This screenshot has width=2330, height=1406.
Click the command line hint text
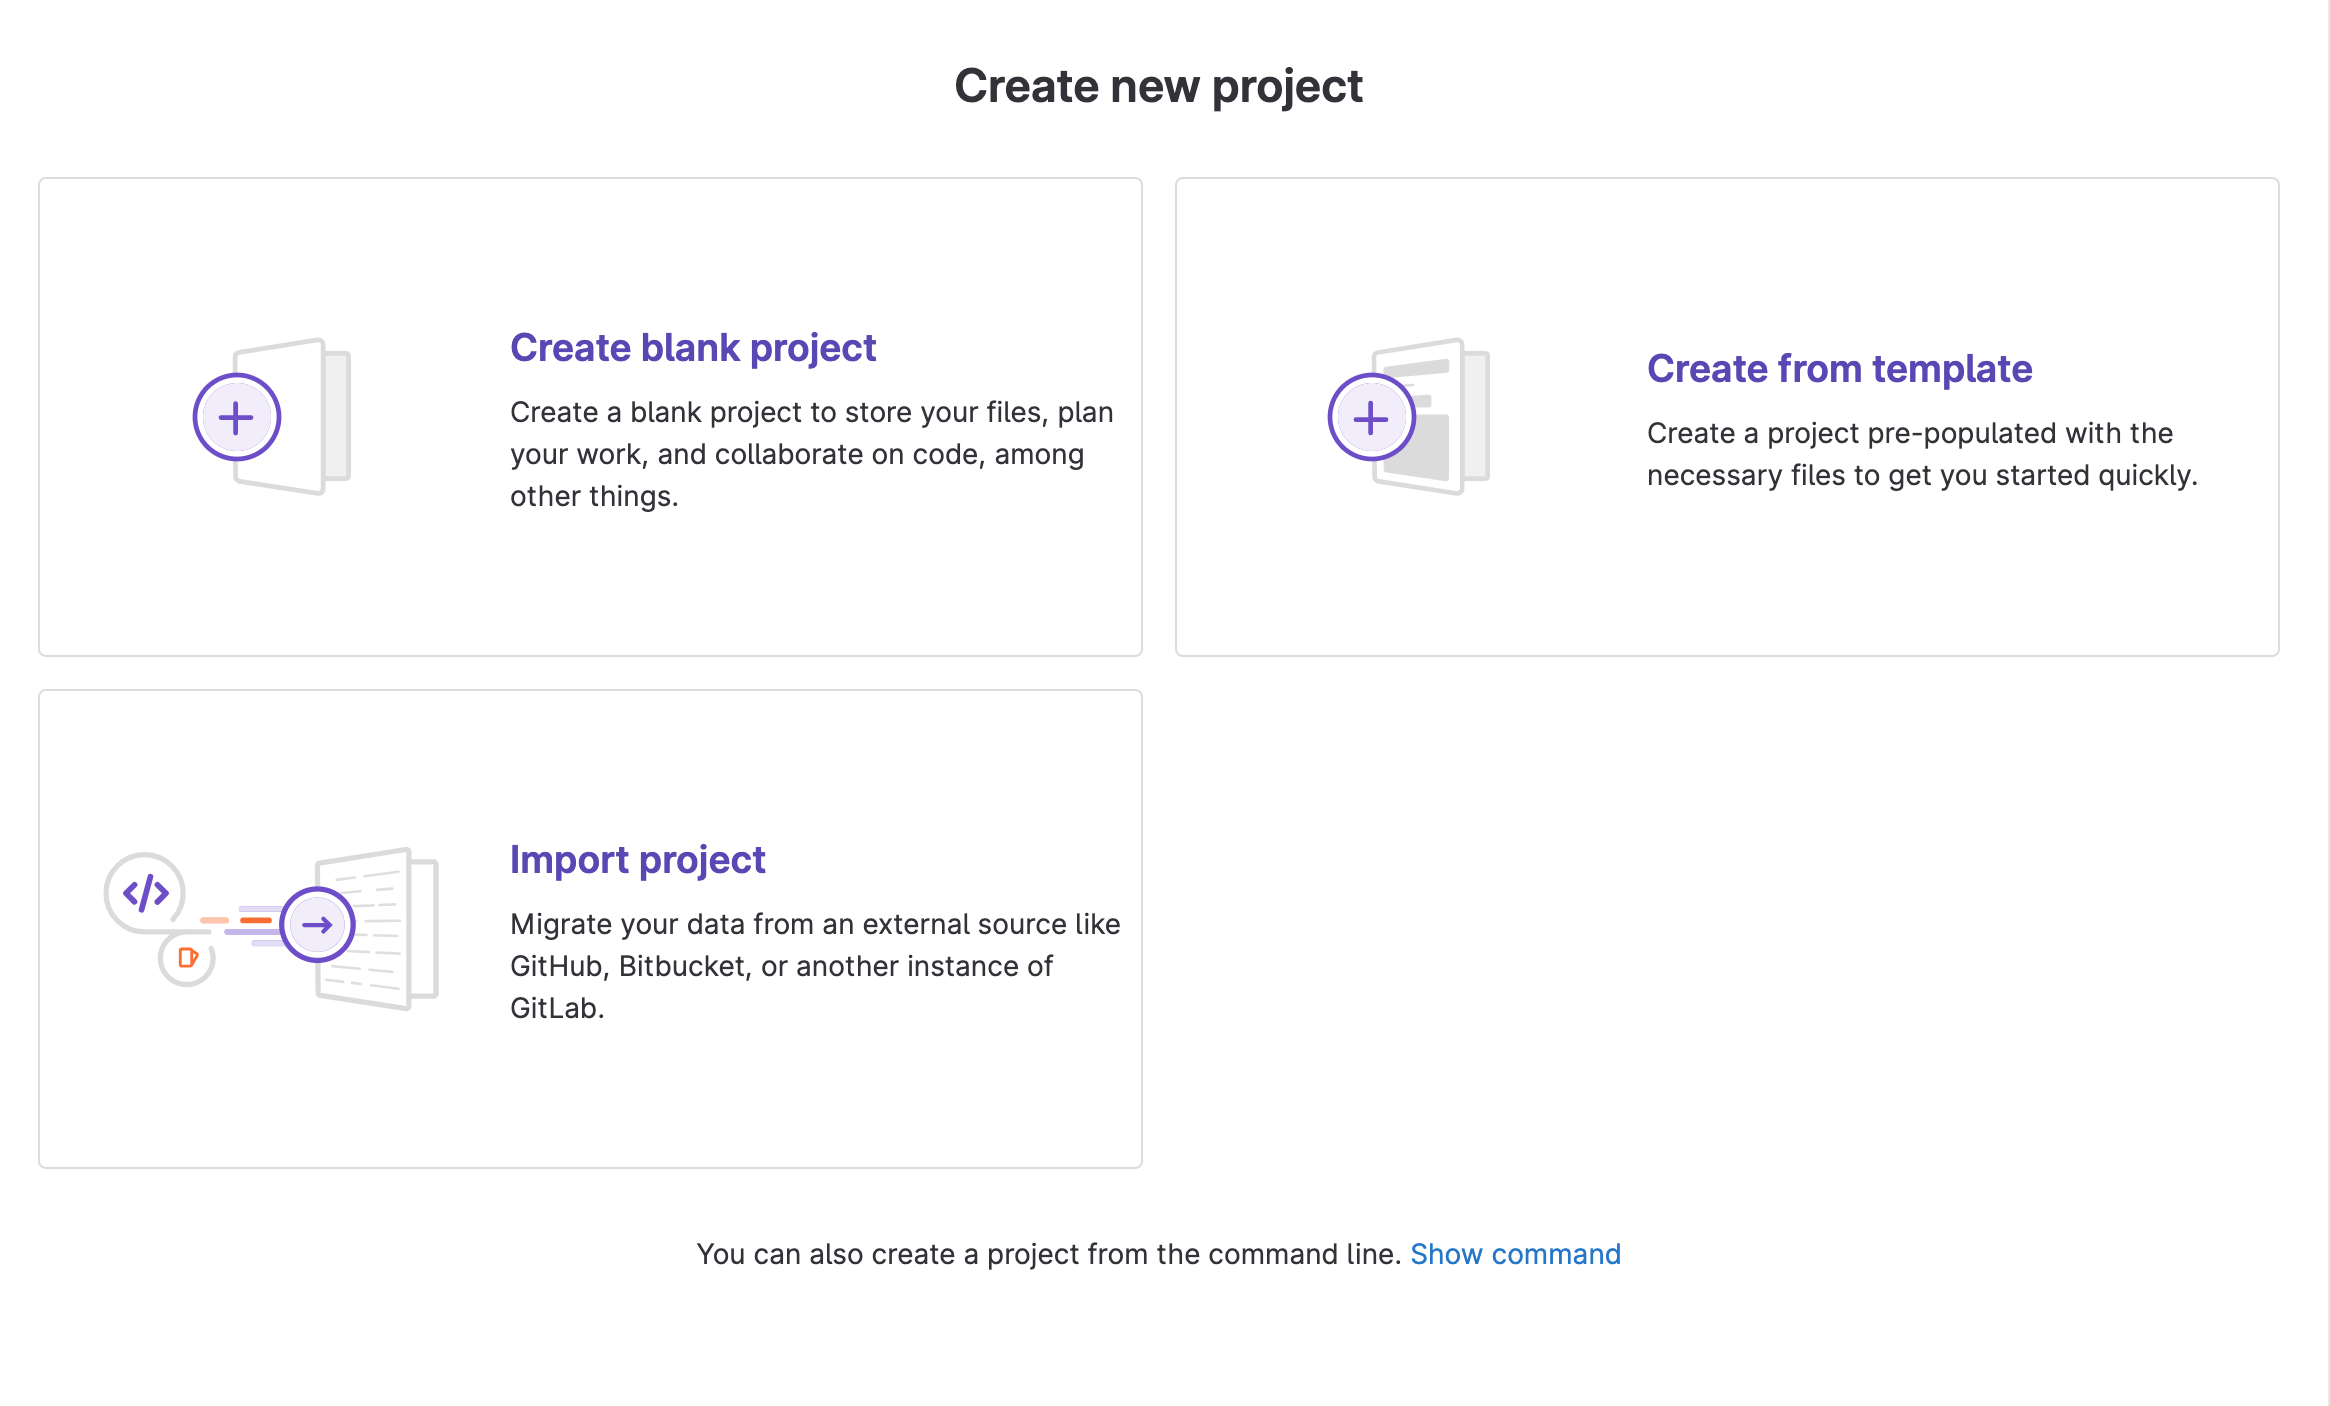pyautogui.click(x=1048, y=1254)
